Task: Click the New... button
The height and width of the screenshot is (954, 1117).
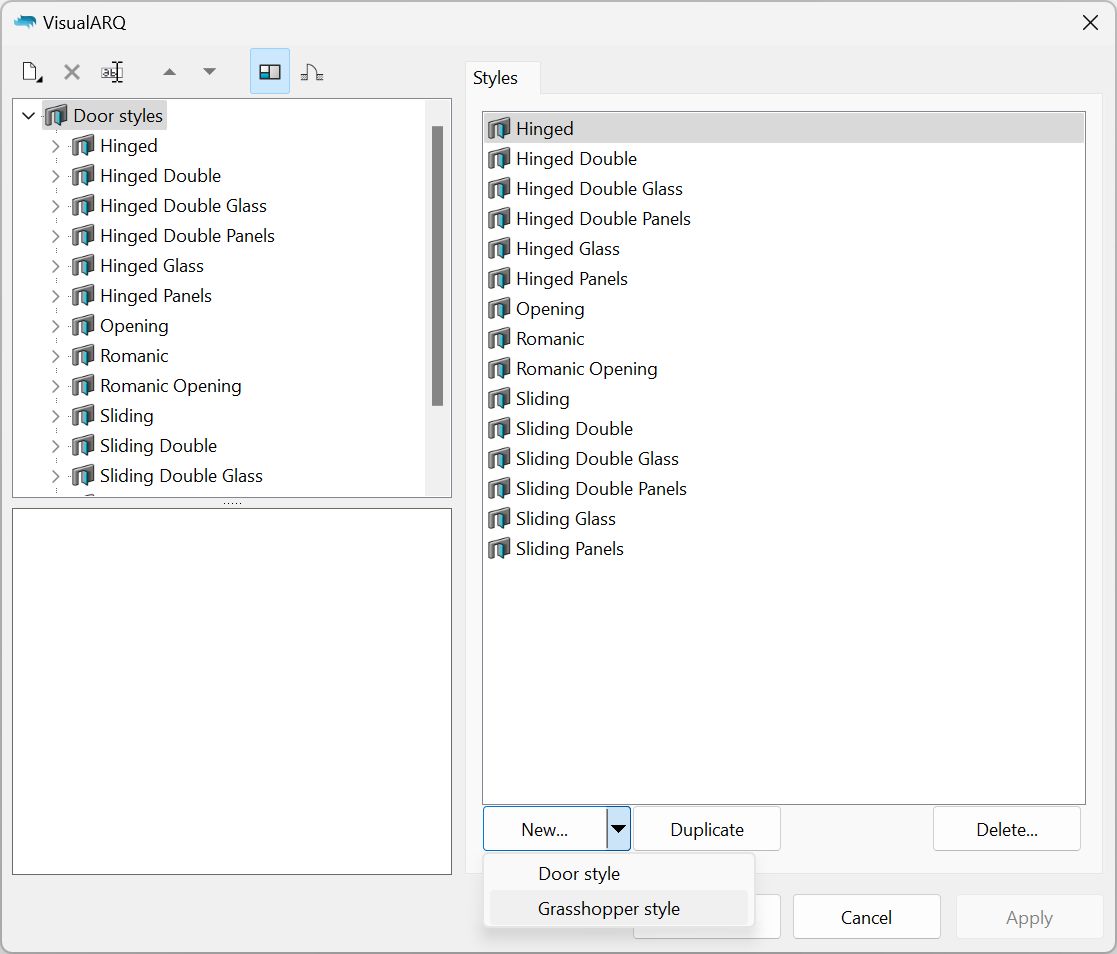Action: coord(545,829)
